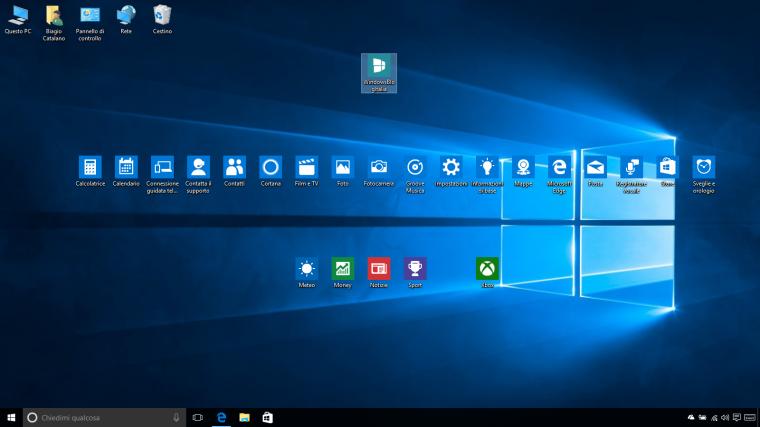Open the Action Center notifications icon
Viewport: 760px width, 427px height.
tap(737, 417)
